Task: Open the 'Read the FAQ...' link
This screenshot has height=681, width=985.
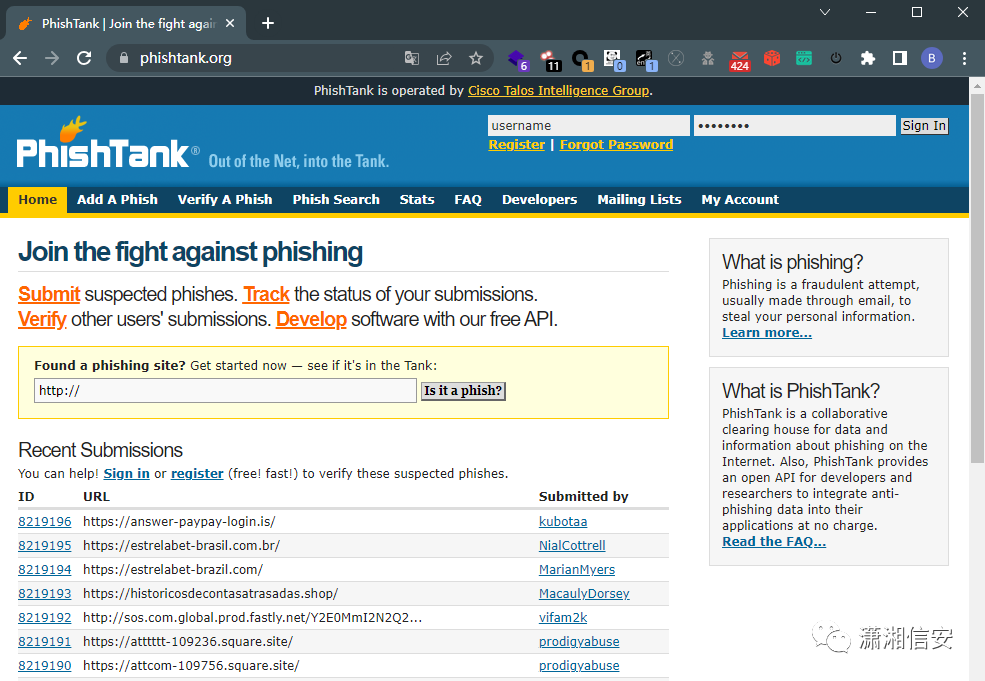Action: pos(774,542)
